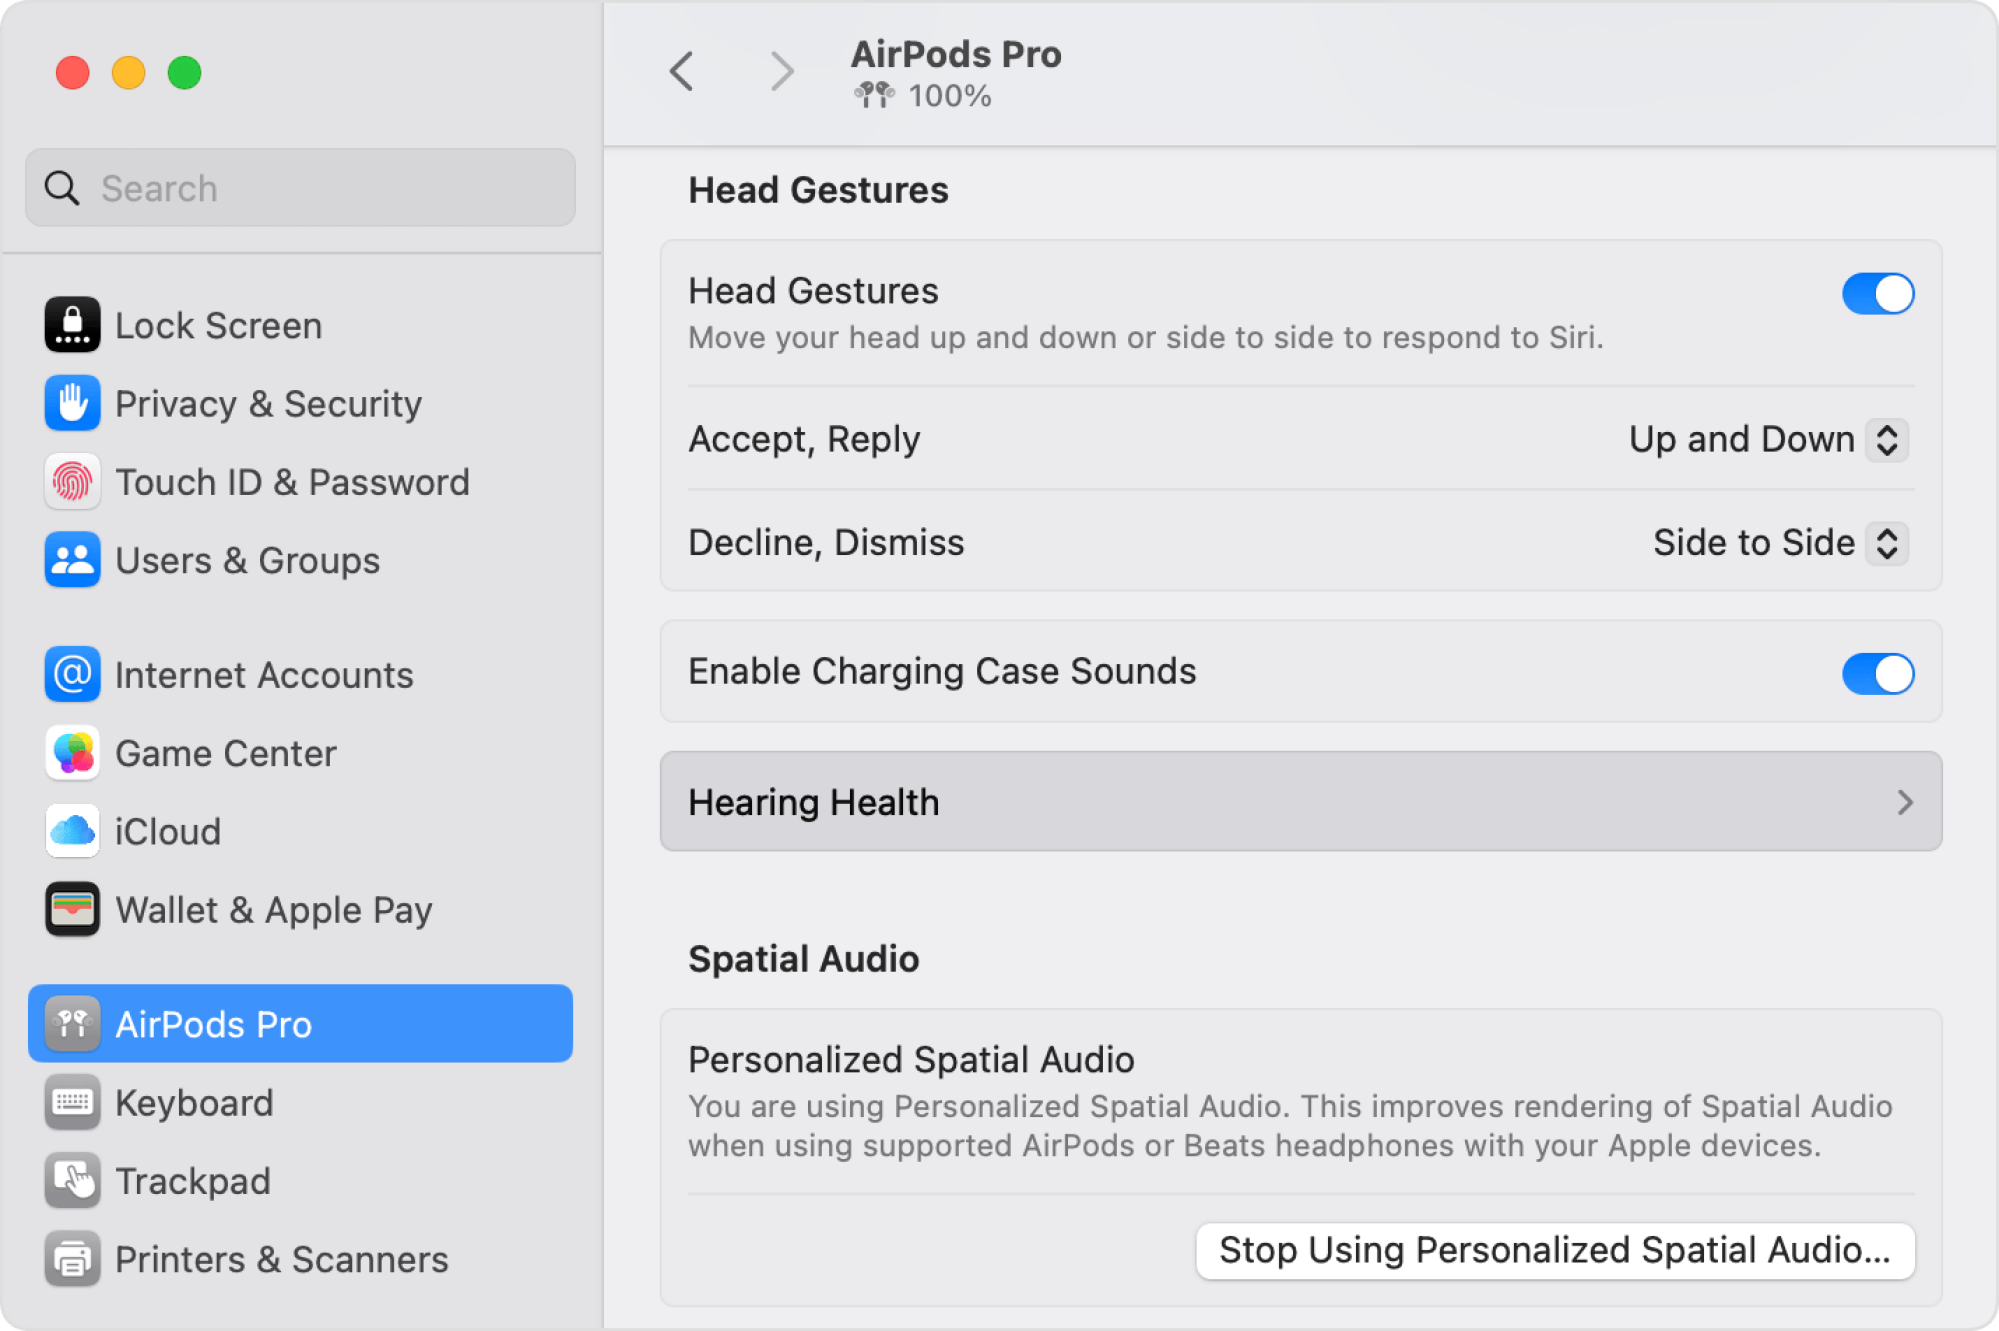
Task: Open the Wallet & Apple Pay icon
Action: 72,909
